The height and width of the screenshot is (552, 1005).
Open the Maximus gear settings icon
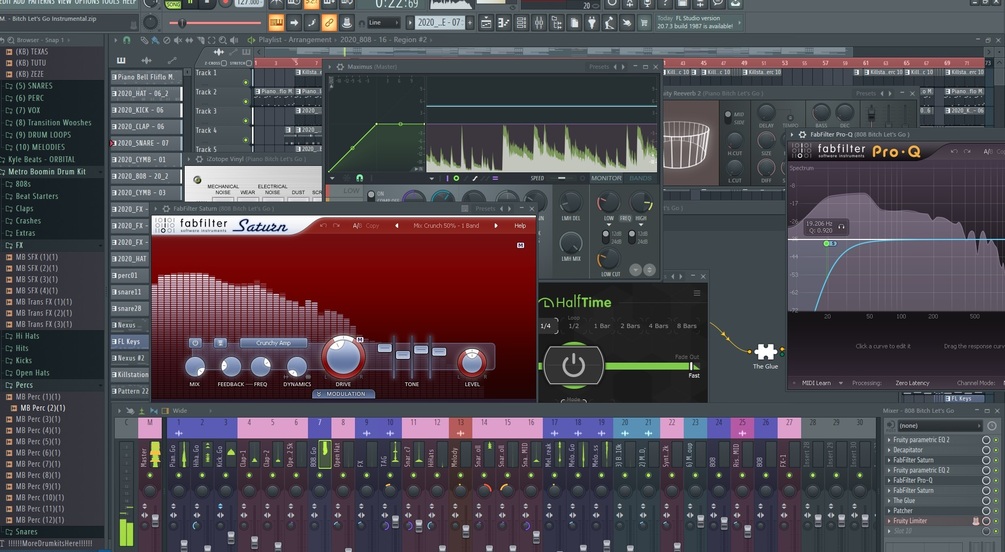pyautogui.click(x=340, y=67)
